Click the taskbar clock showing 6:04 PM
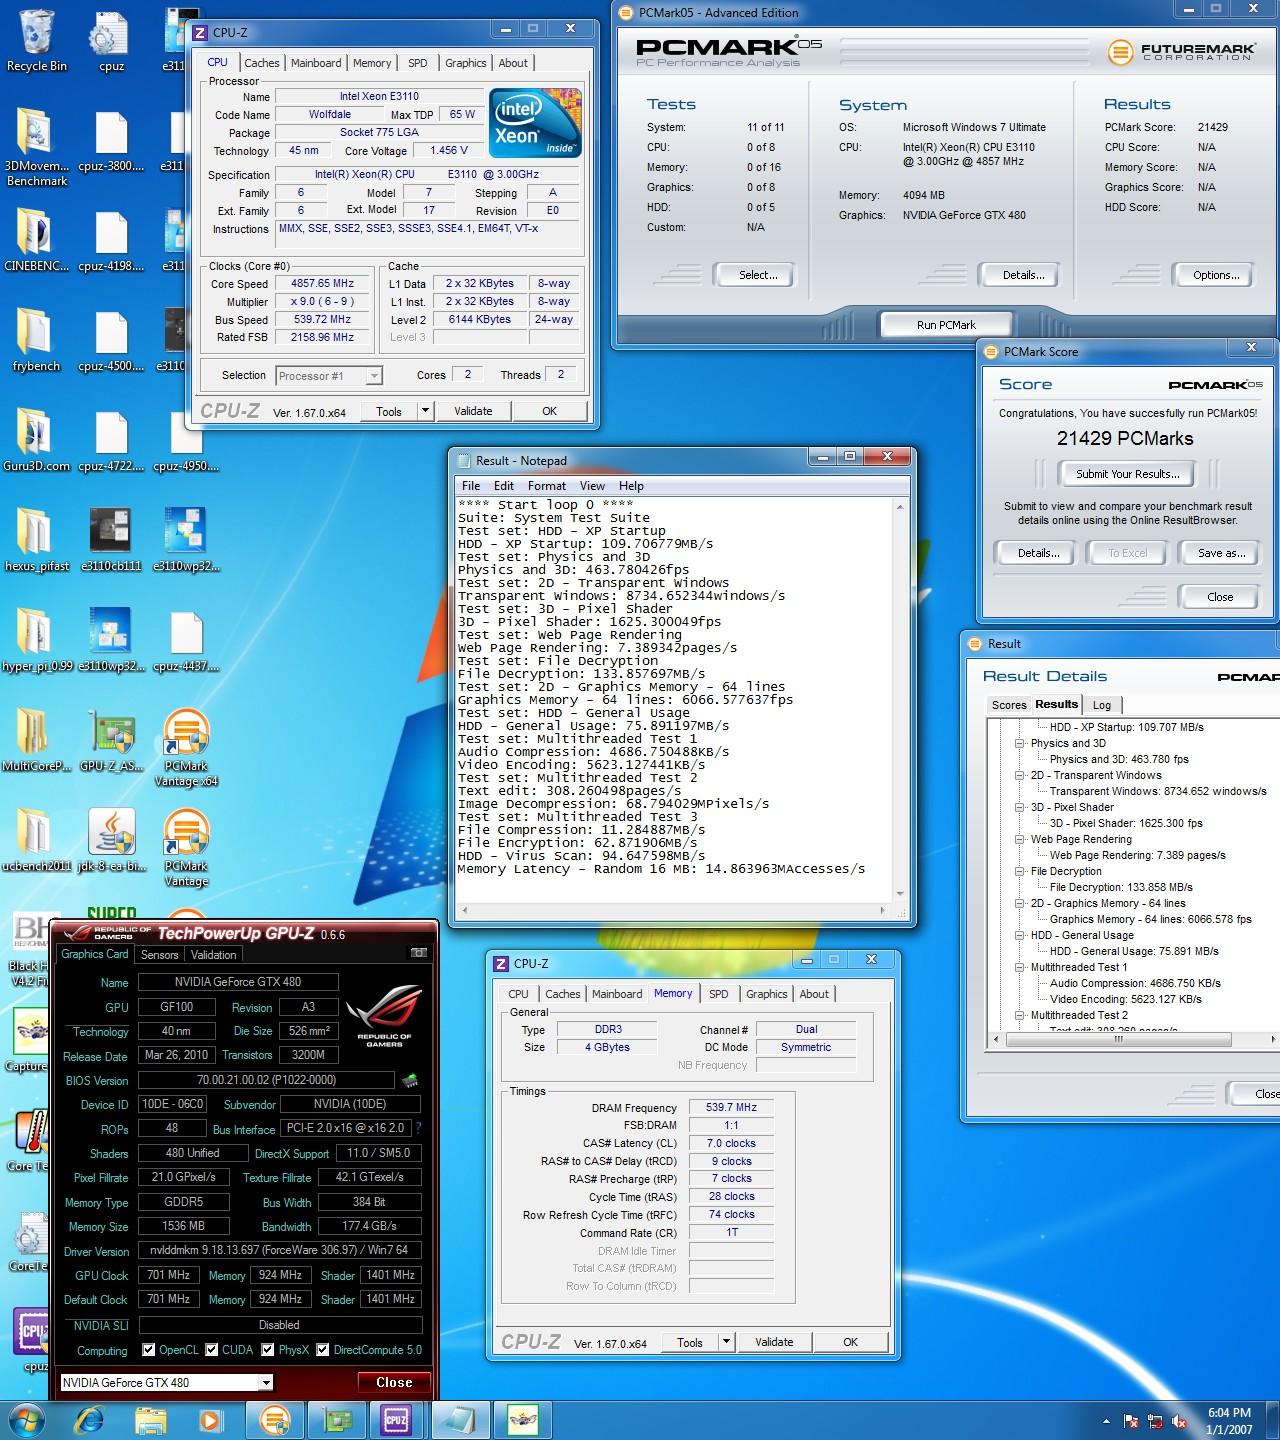 coord(1229,1421)
